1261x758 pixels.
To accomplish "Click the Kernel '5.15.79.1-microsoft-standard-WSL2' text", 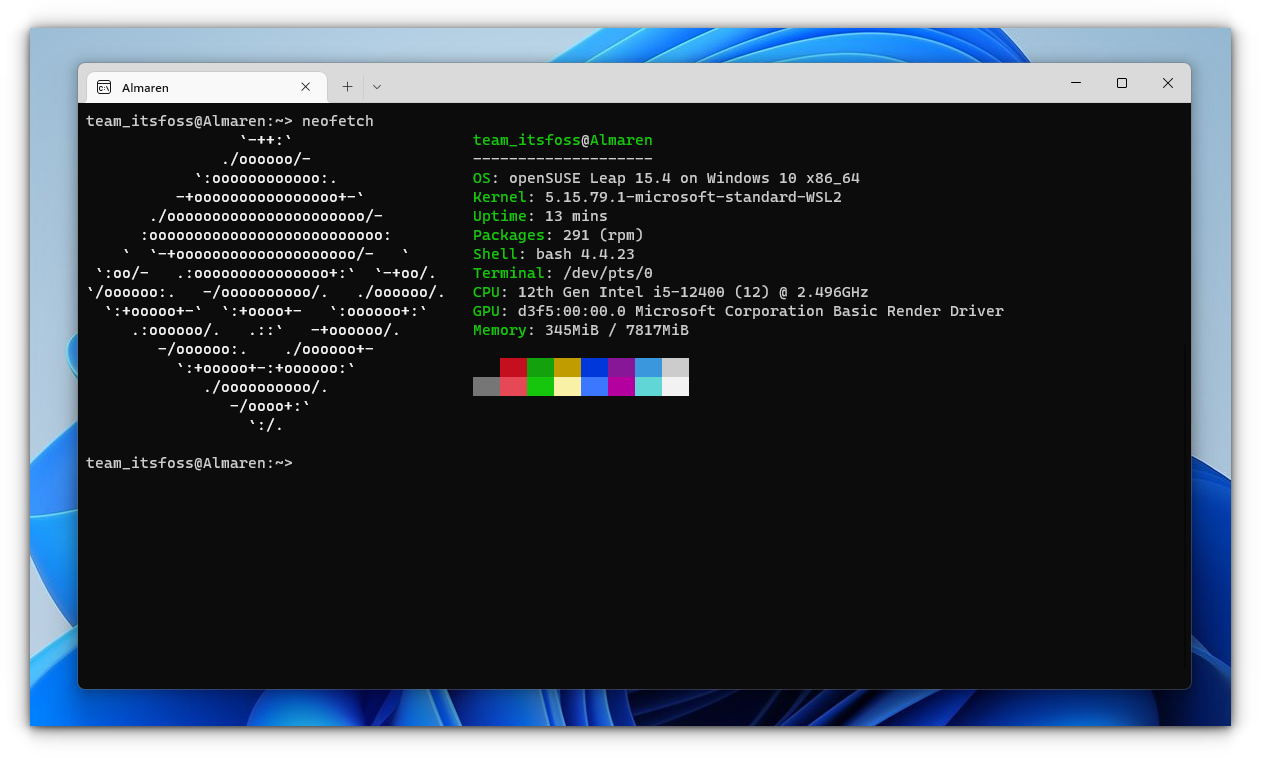I will pyautogui.click(x=693, y=197).
